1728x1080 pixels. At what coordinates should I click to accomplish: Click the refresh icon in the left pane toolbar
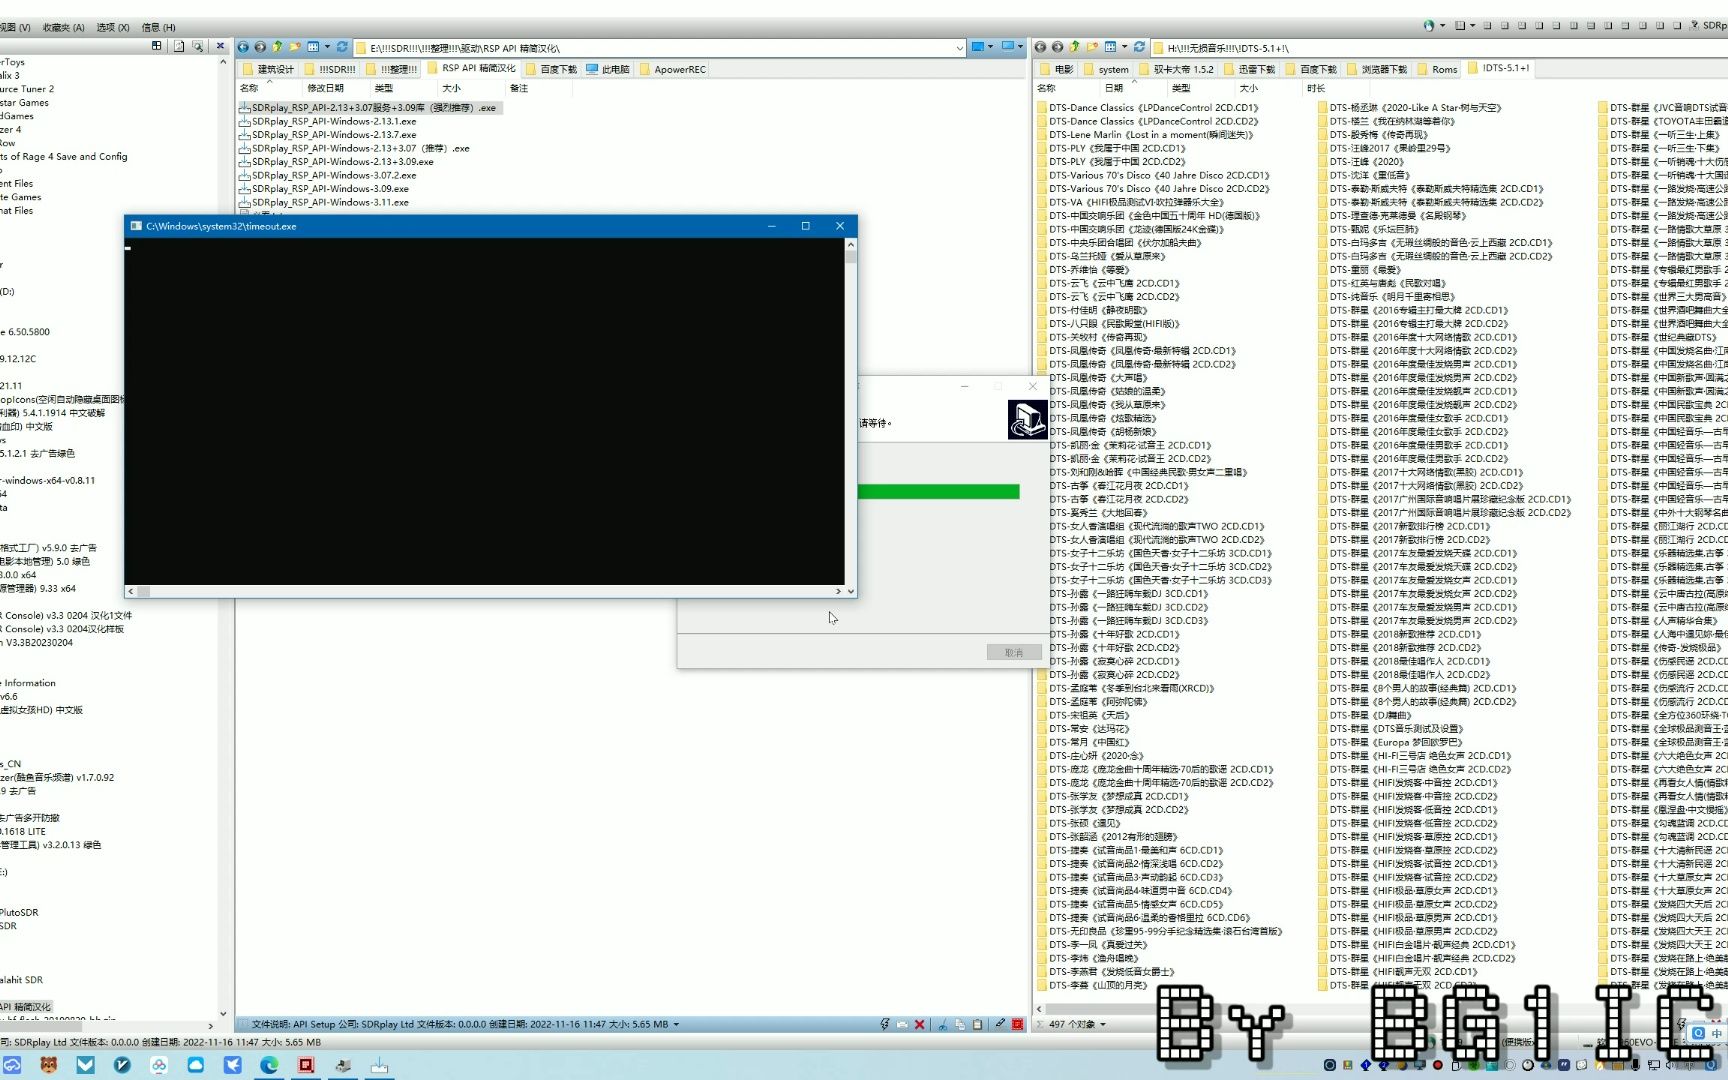click(x=342, y=47)
